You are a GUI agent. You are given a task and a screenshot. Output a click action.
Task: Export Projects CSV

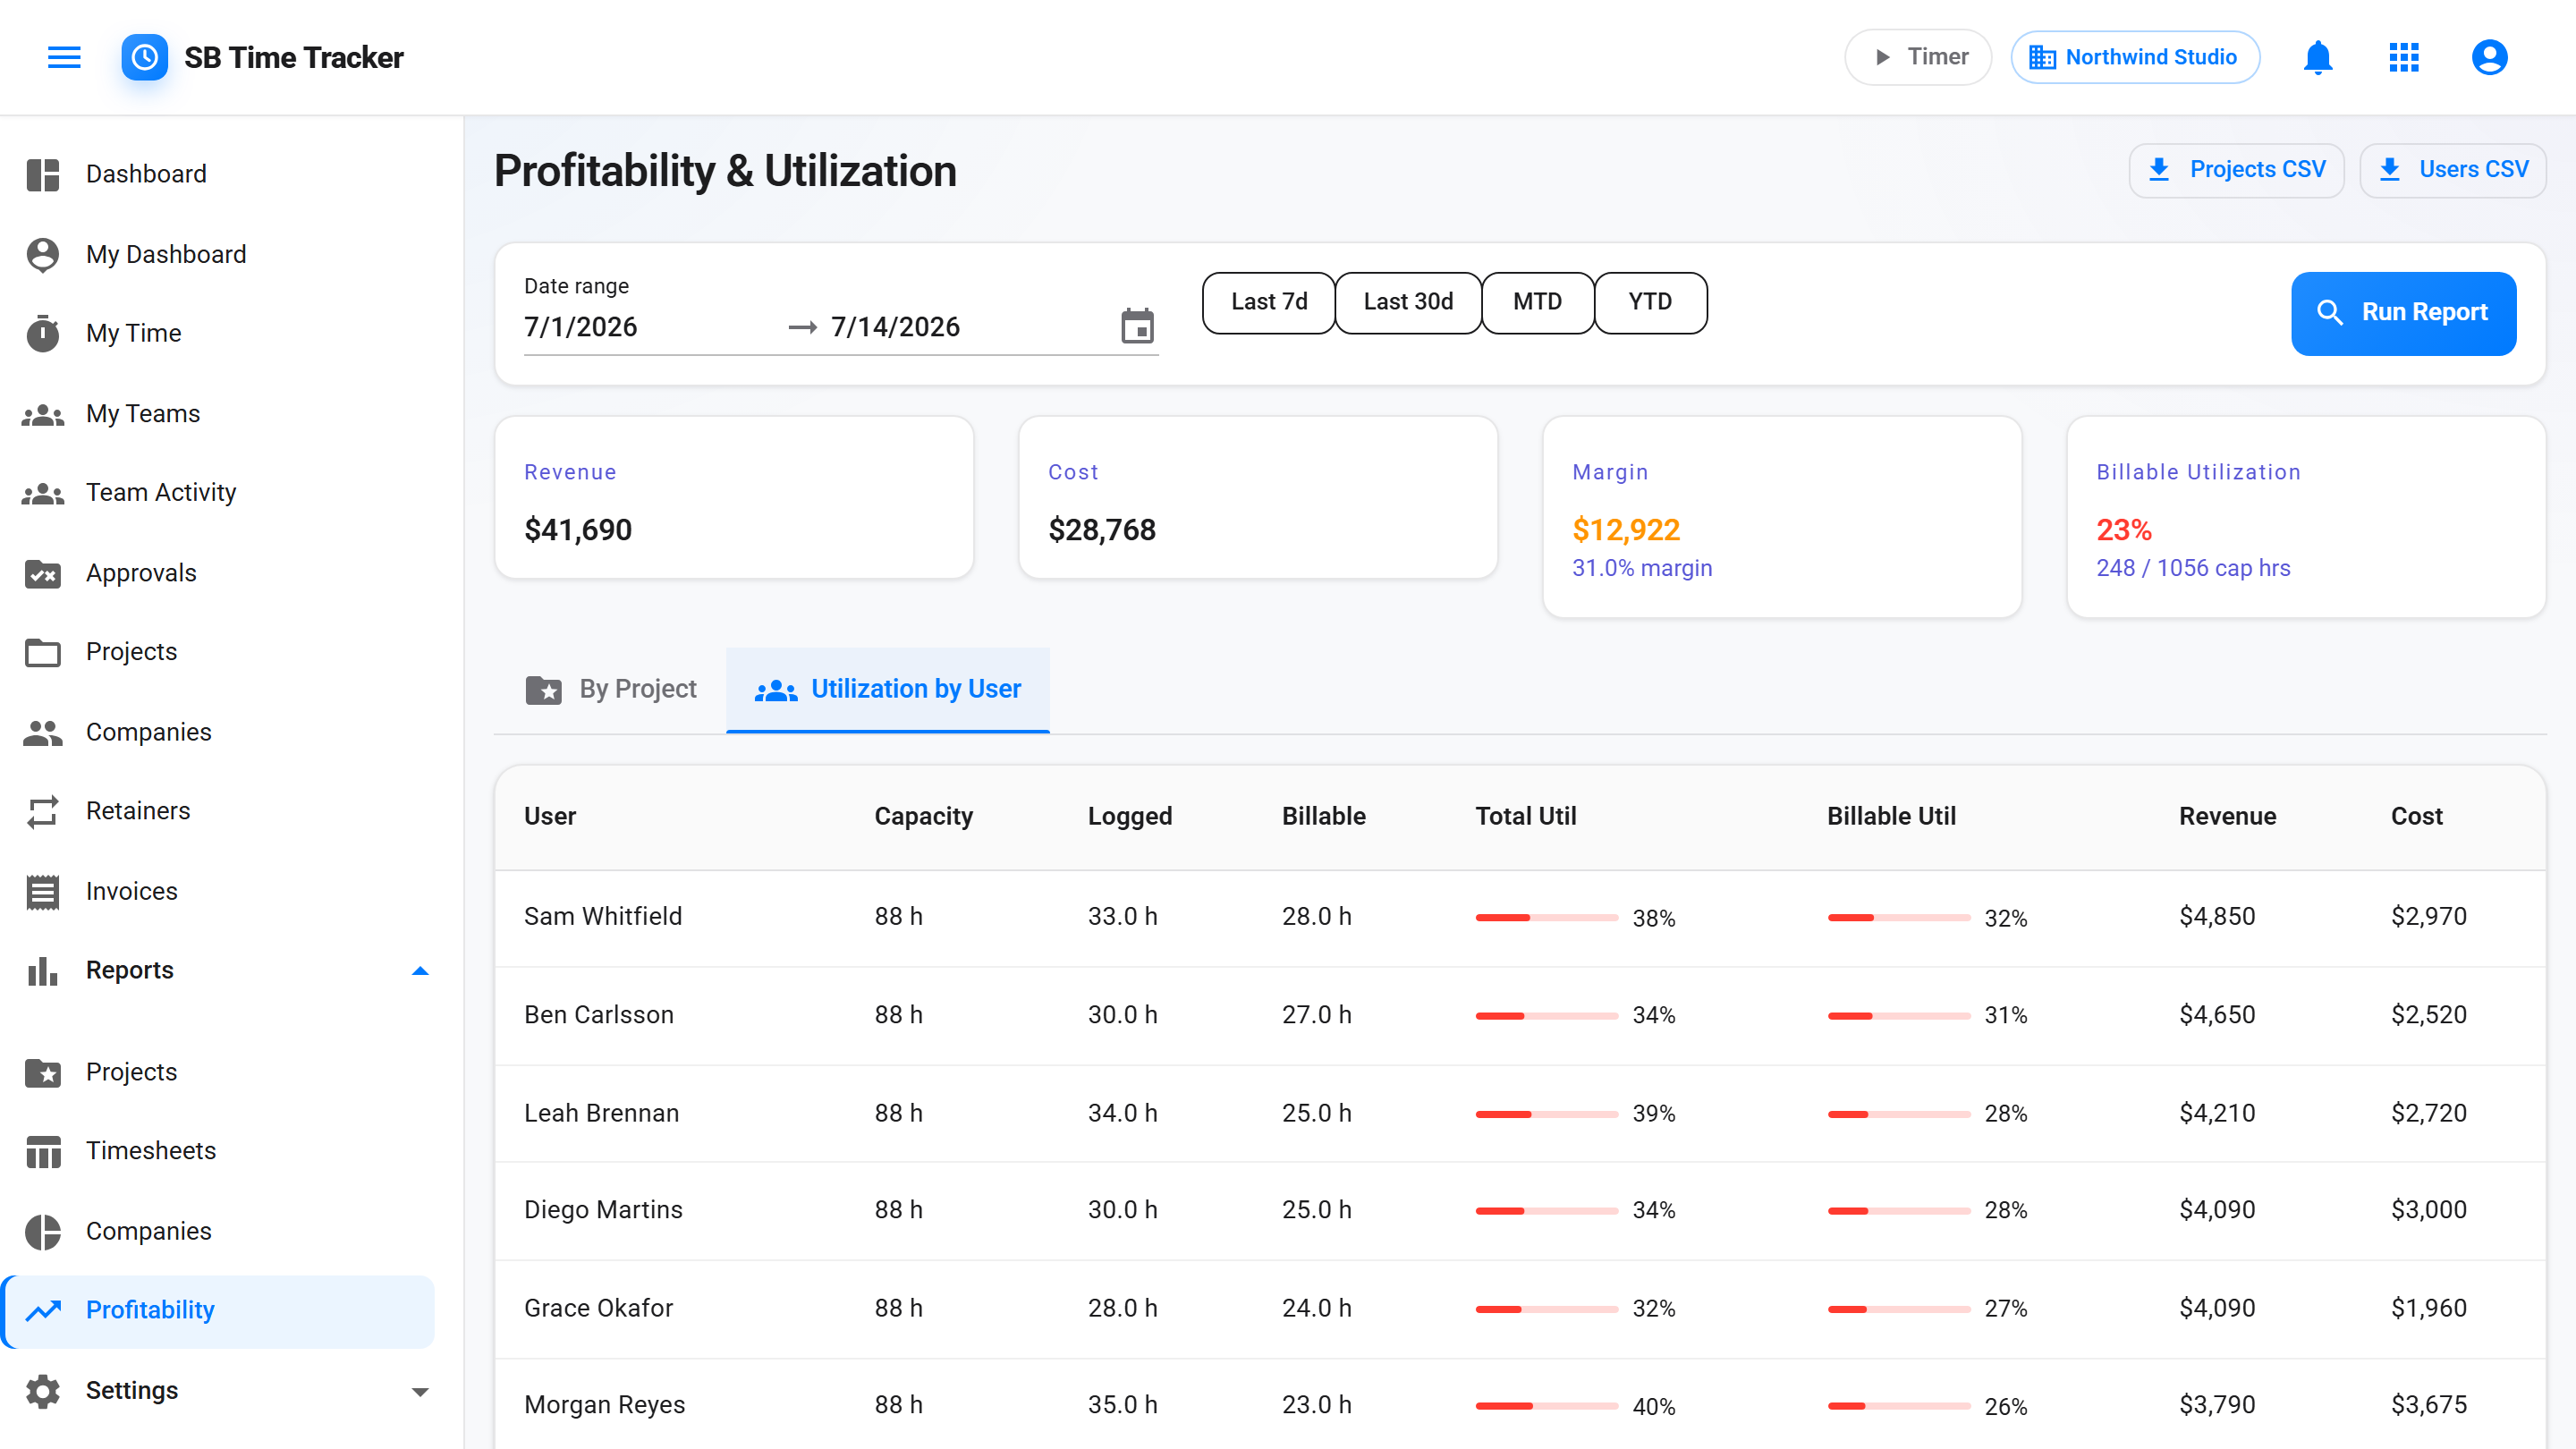point(2235,169)
